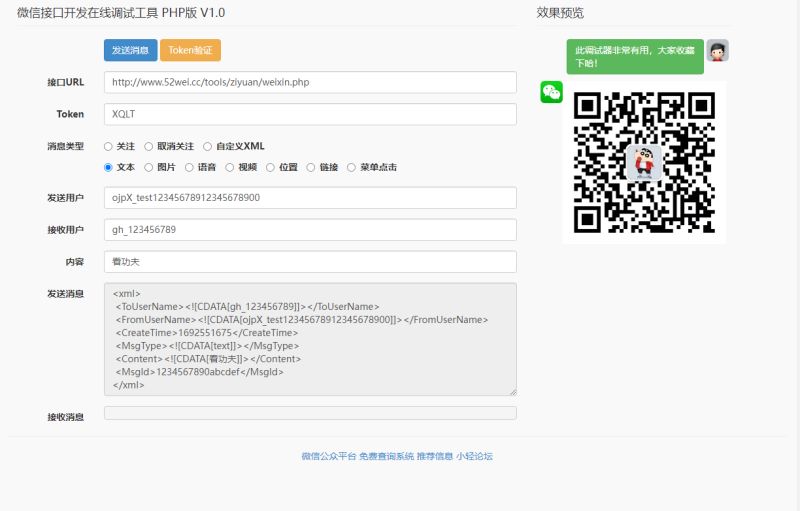
Task: Click the green chat message bubble
Action: [635, 57]
